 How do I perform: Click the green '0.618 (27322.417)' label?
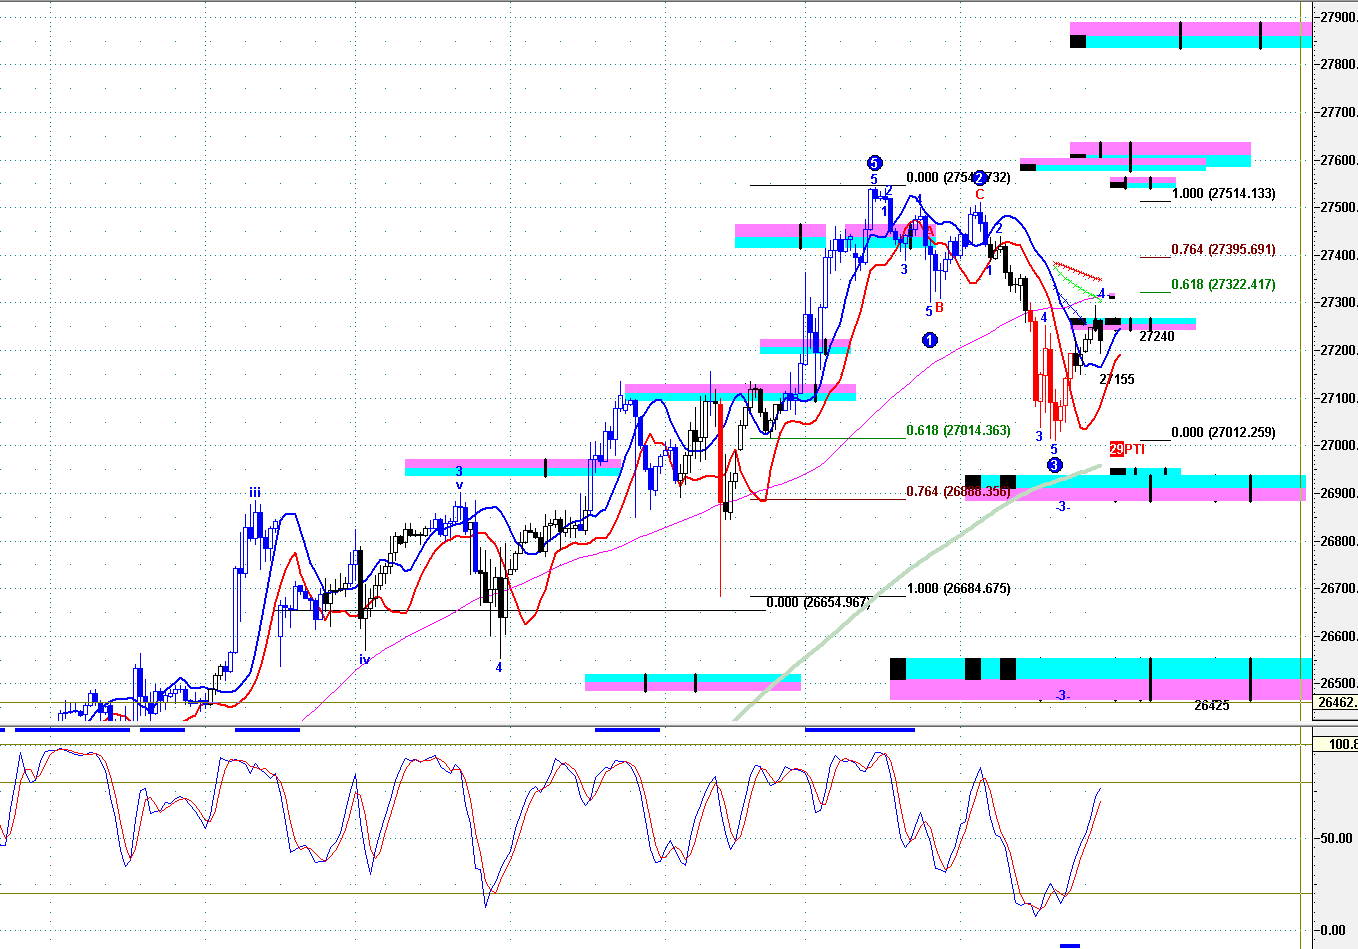pos(1224,285)
